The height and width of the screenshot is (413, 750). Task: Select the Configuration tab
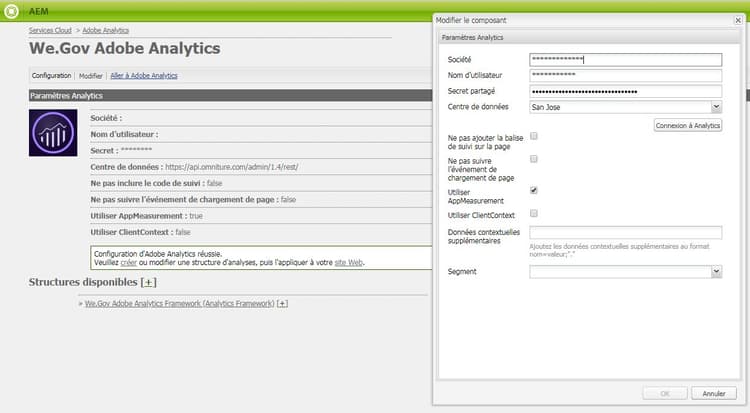point(51,76)
